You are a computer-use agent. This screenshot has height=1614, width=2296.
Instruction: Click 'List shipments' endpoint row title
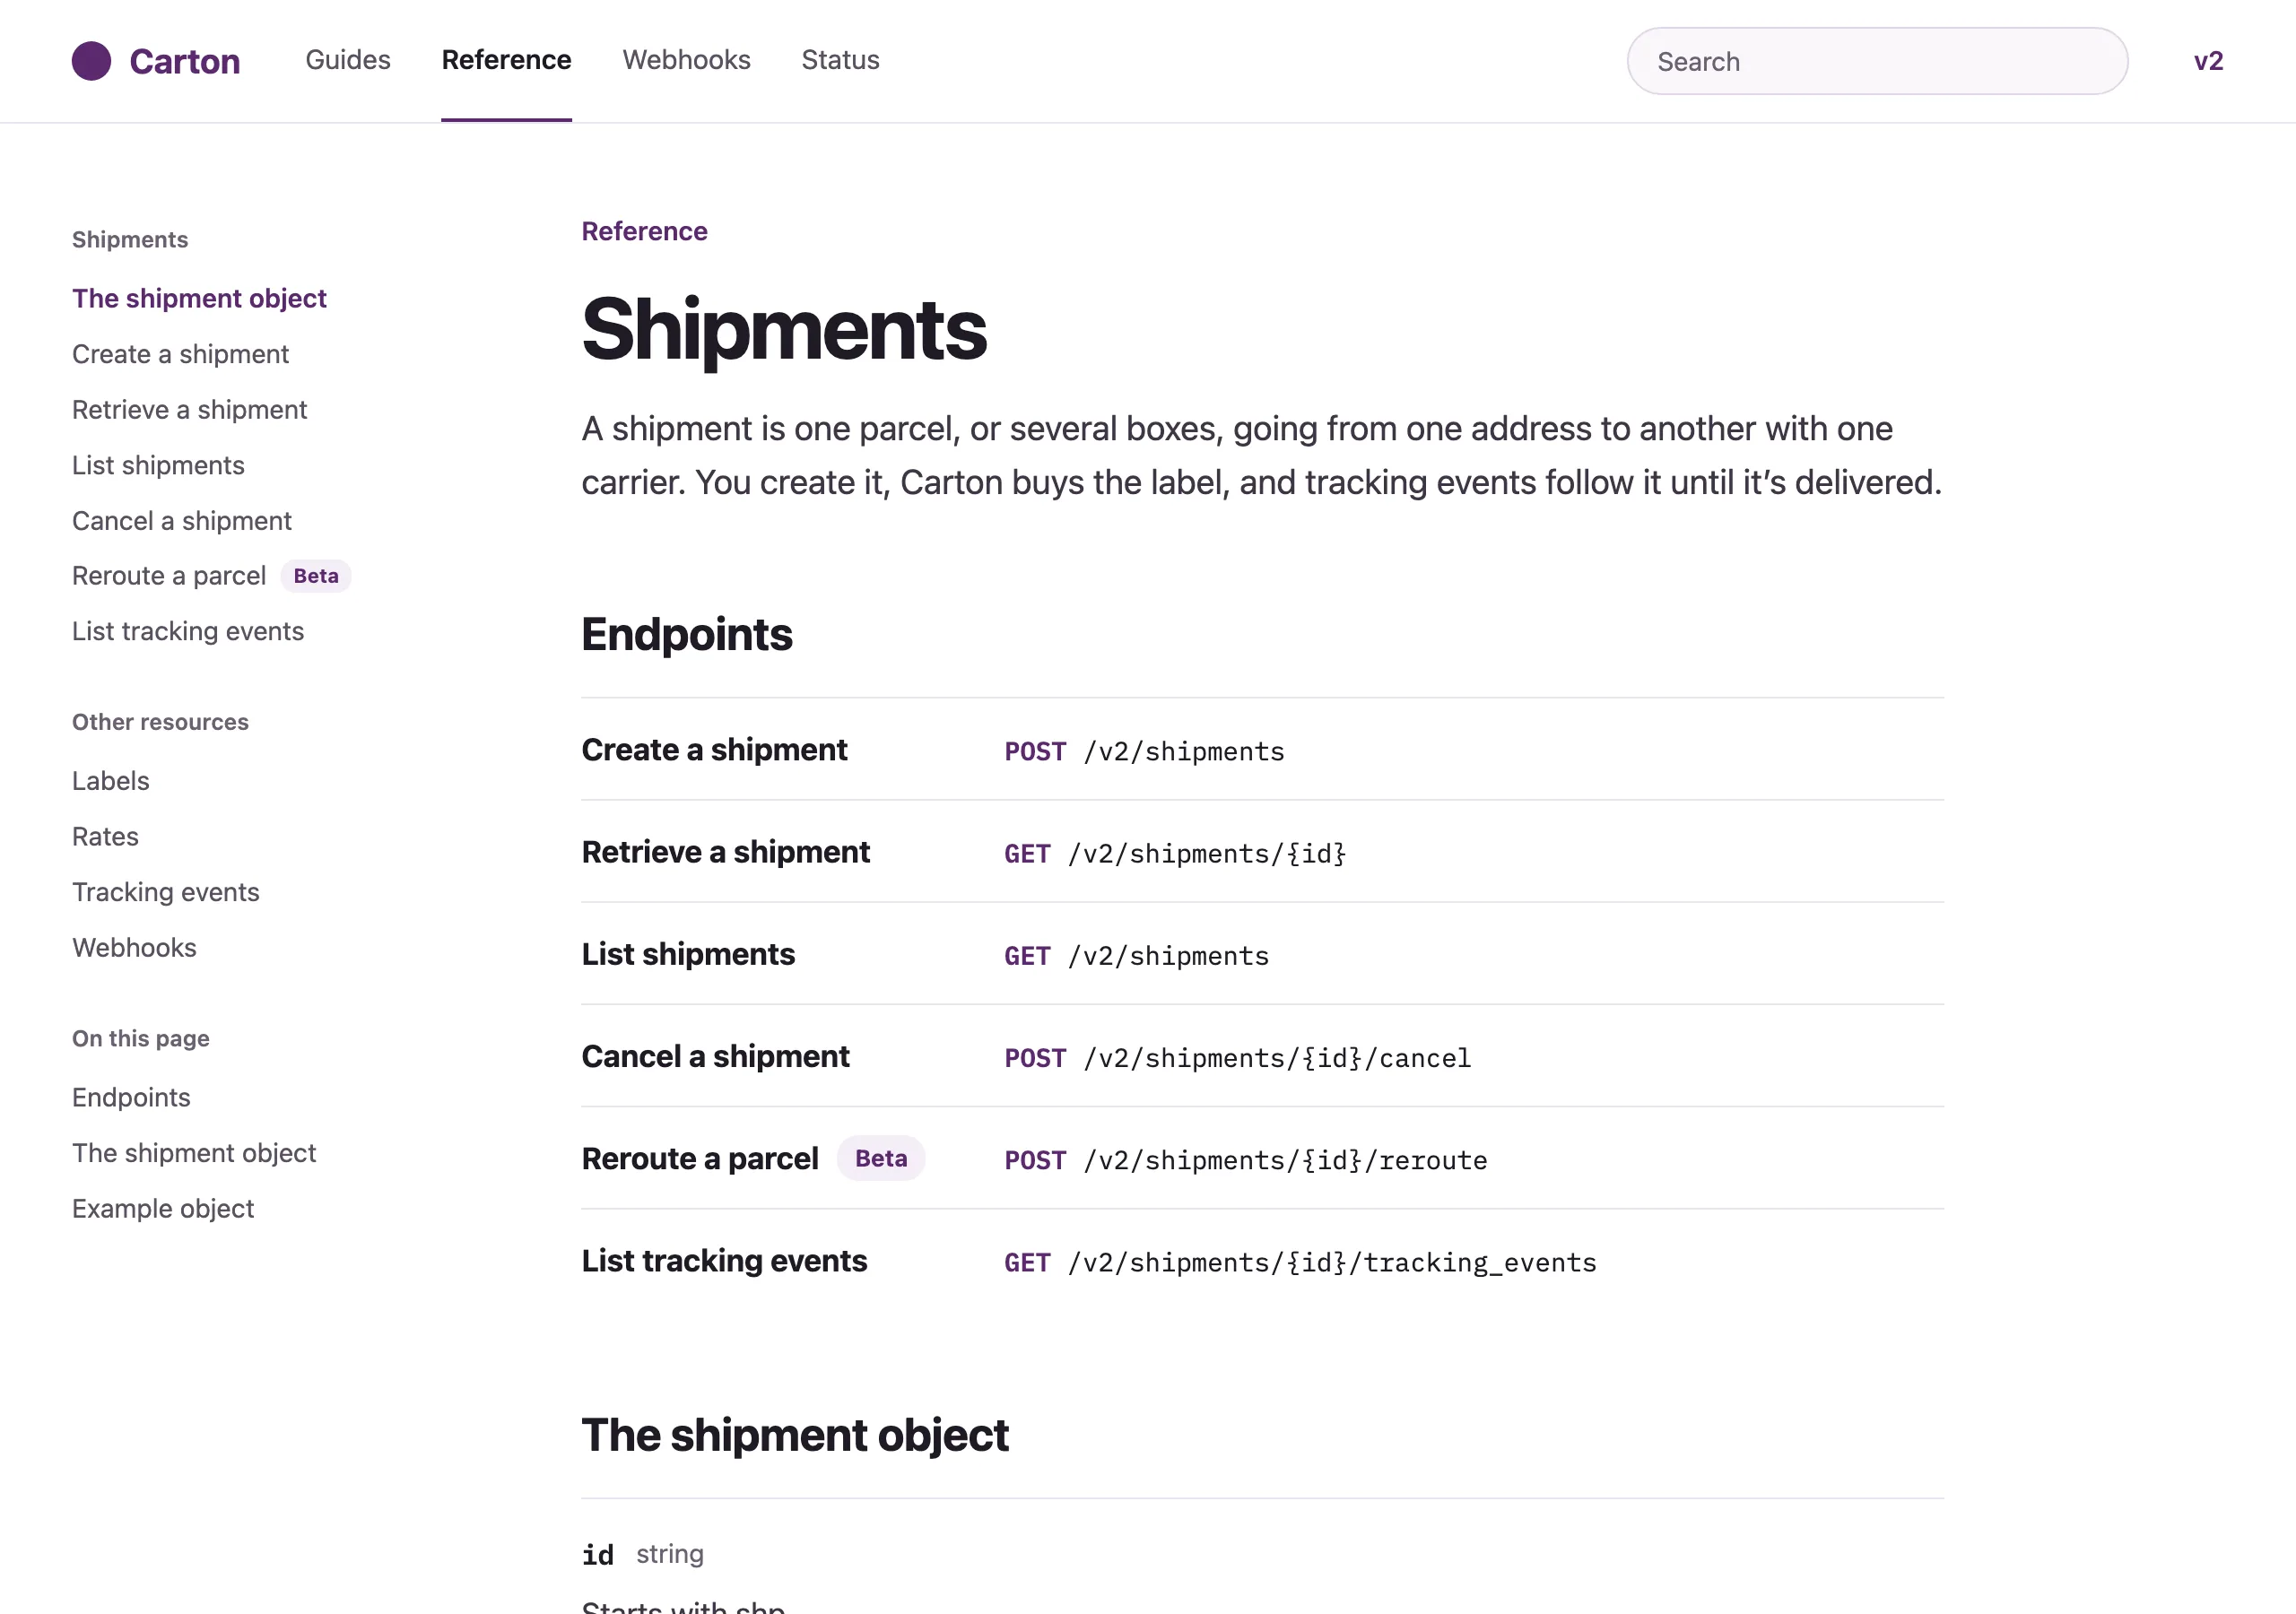(688, 954)
